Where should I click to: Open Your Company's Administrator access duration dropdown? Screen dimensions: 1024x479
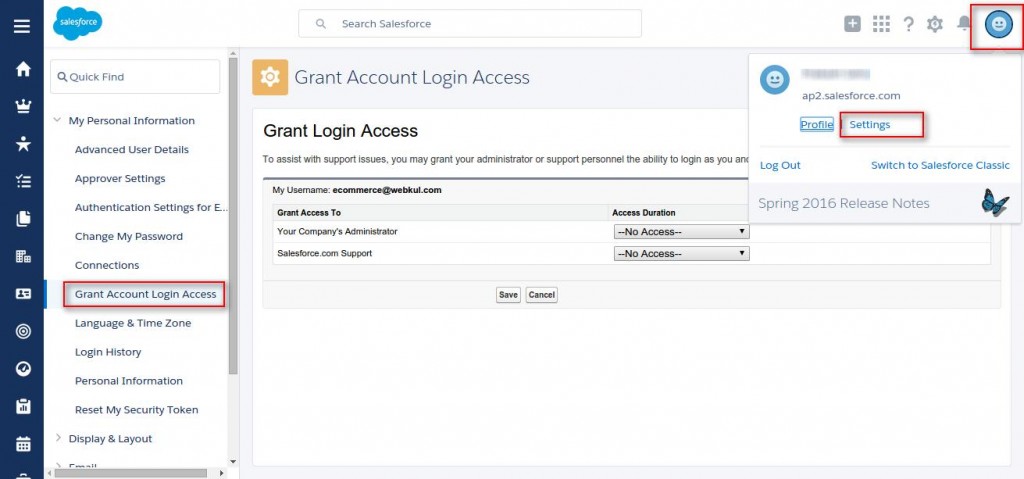[x=681, y=232]
